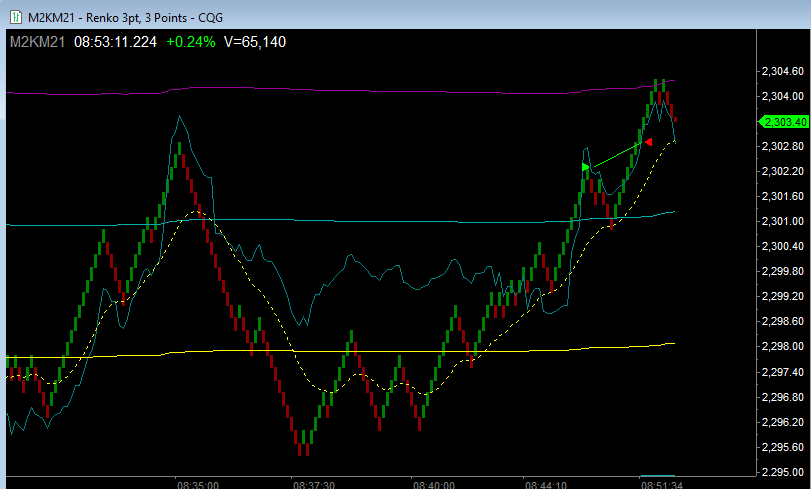The width and height of the screenshot is (811, 489).
Task: Click the 2,298.60 price axis label
Action: tap(783, 321)
